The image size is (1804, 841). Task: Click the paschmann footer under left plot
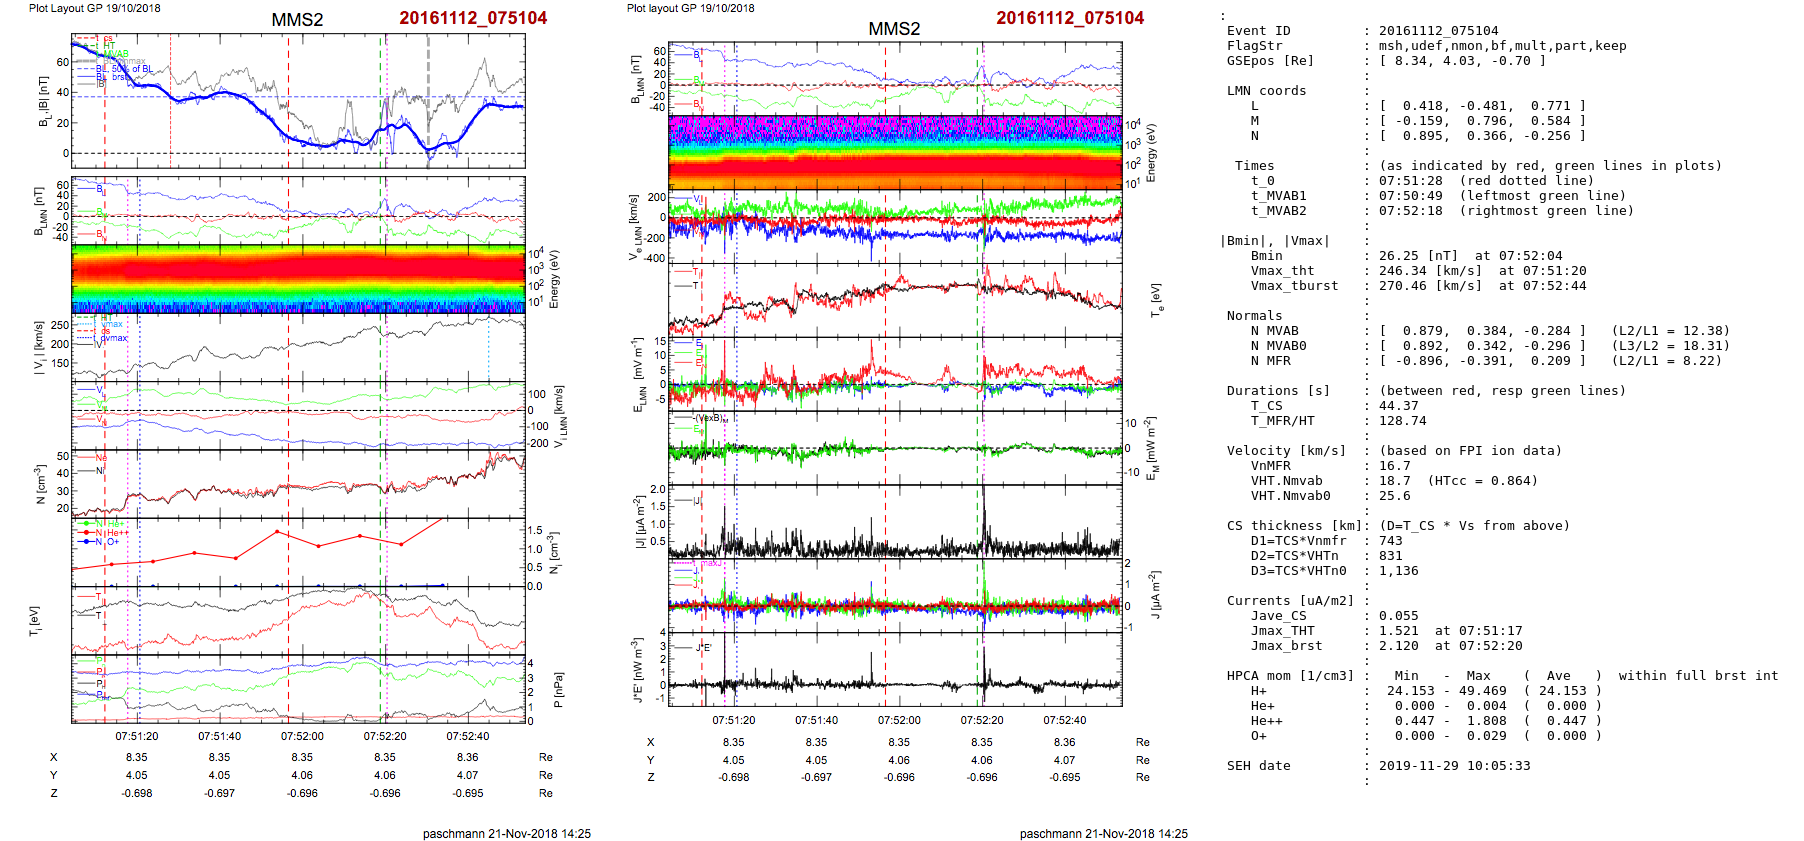click(x=506, y=833)
